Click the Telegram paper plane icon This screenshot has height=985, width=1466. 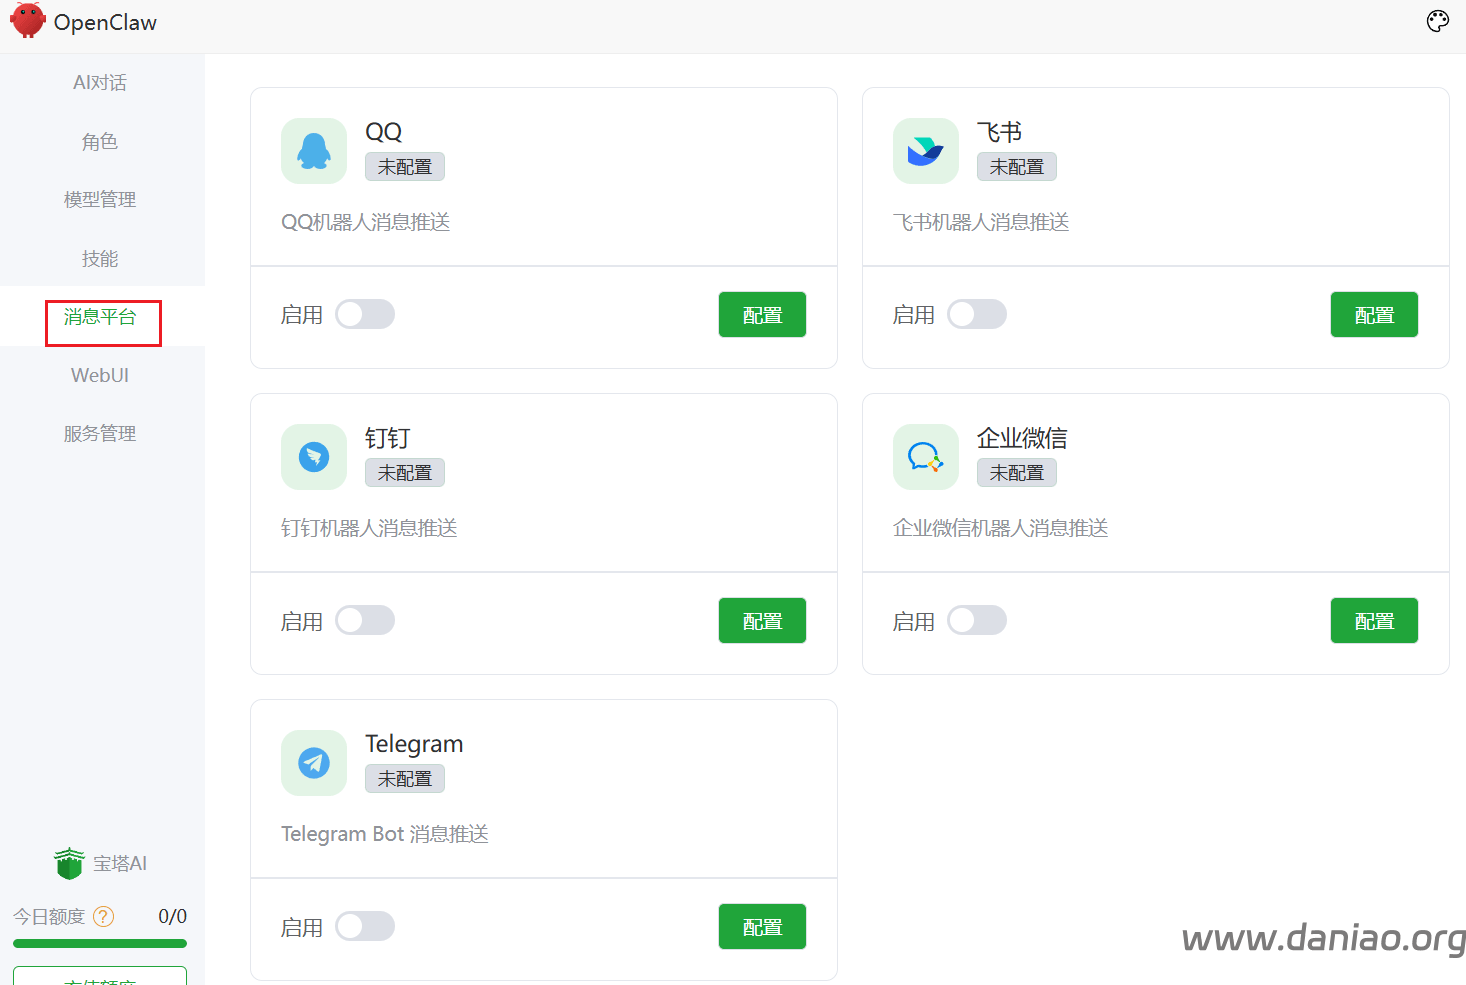314,763
